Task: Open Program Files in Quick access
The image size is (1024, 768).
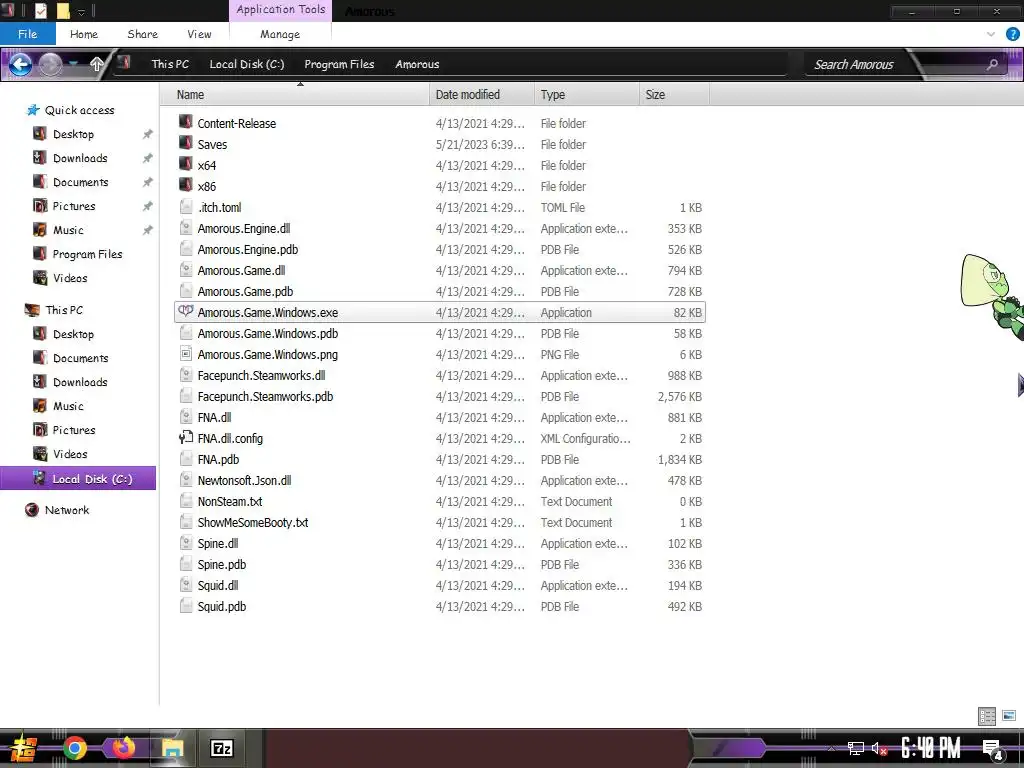Action: click(87, 254)
